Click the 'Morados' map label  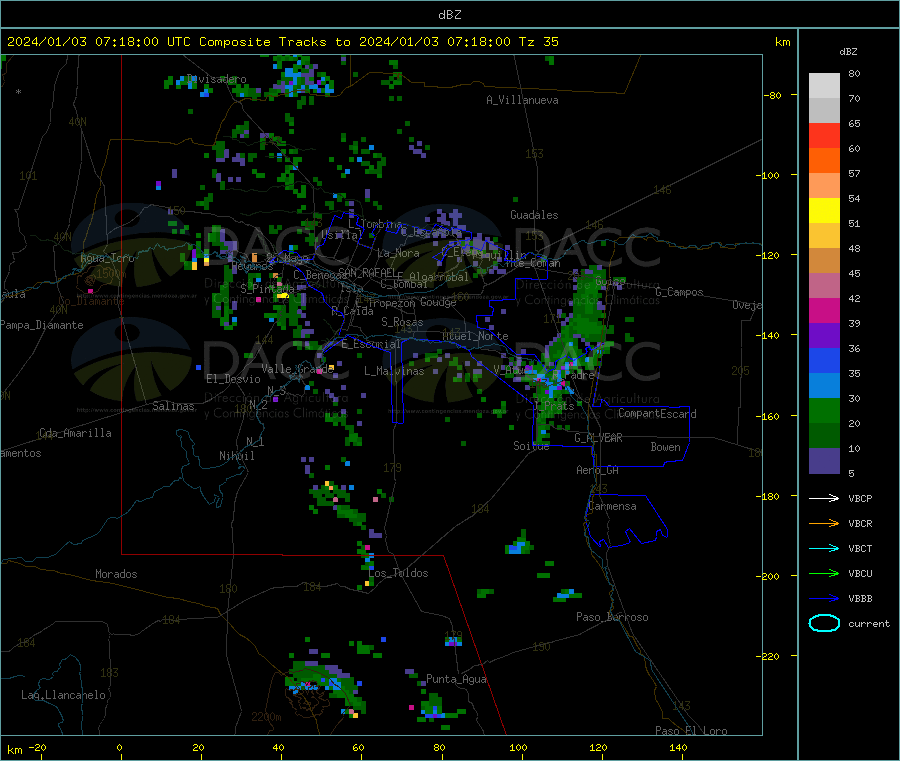[117, 574]
